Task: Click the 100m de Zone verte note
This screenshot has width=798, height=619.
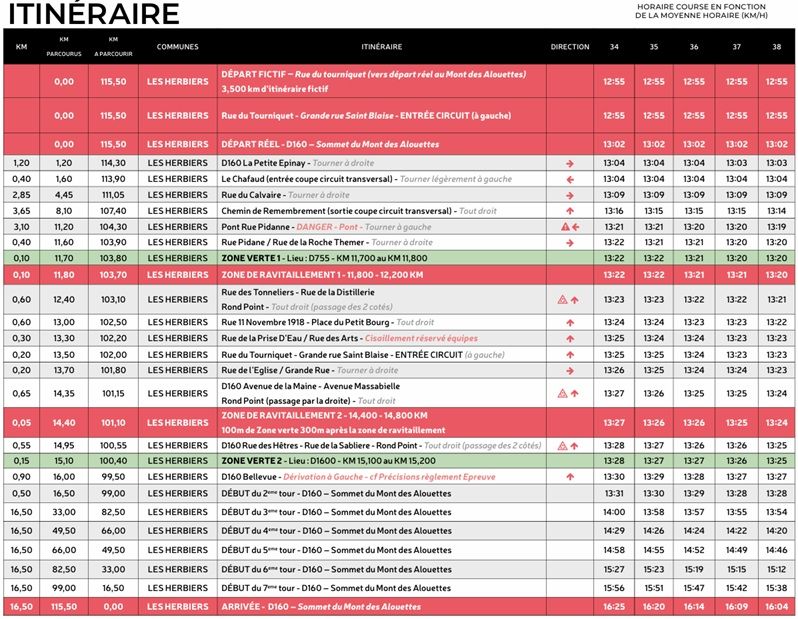Action: pyautogui.click(x=333, y=430)
